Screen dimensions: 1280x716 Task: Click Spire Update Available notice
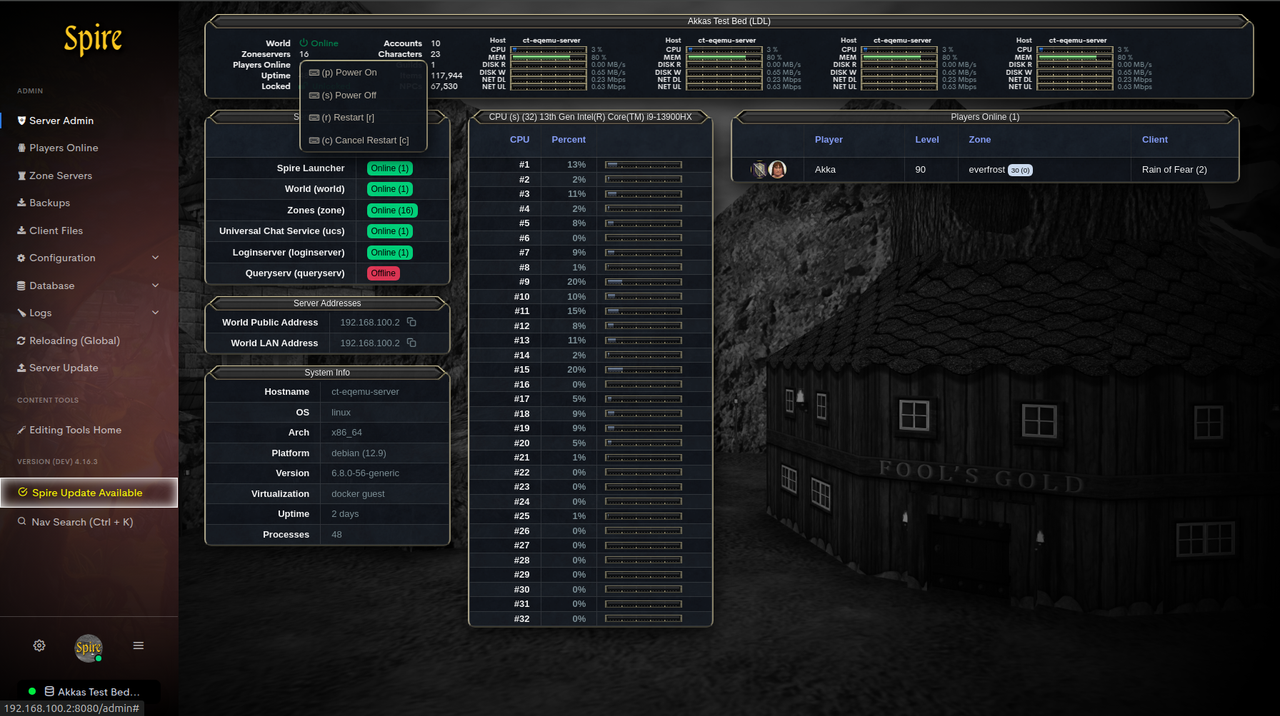[x=88, y=492]
